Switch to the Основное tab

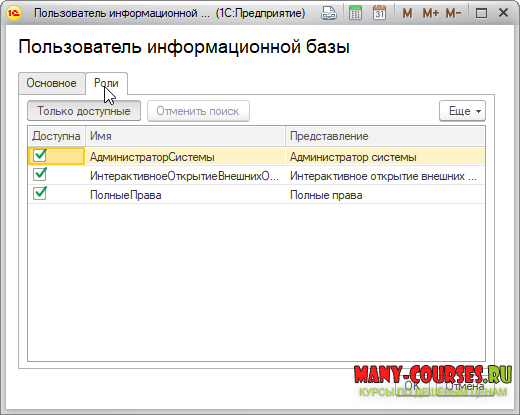(x=52, y=83)
